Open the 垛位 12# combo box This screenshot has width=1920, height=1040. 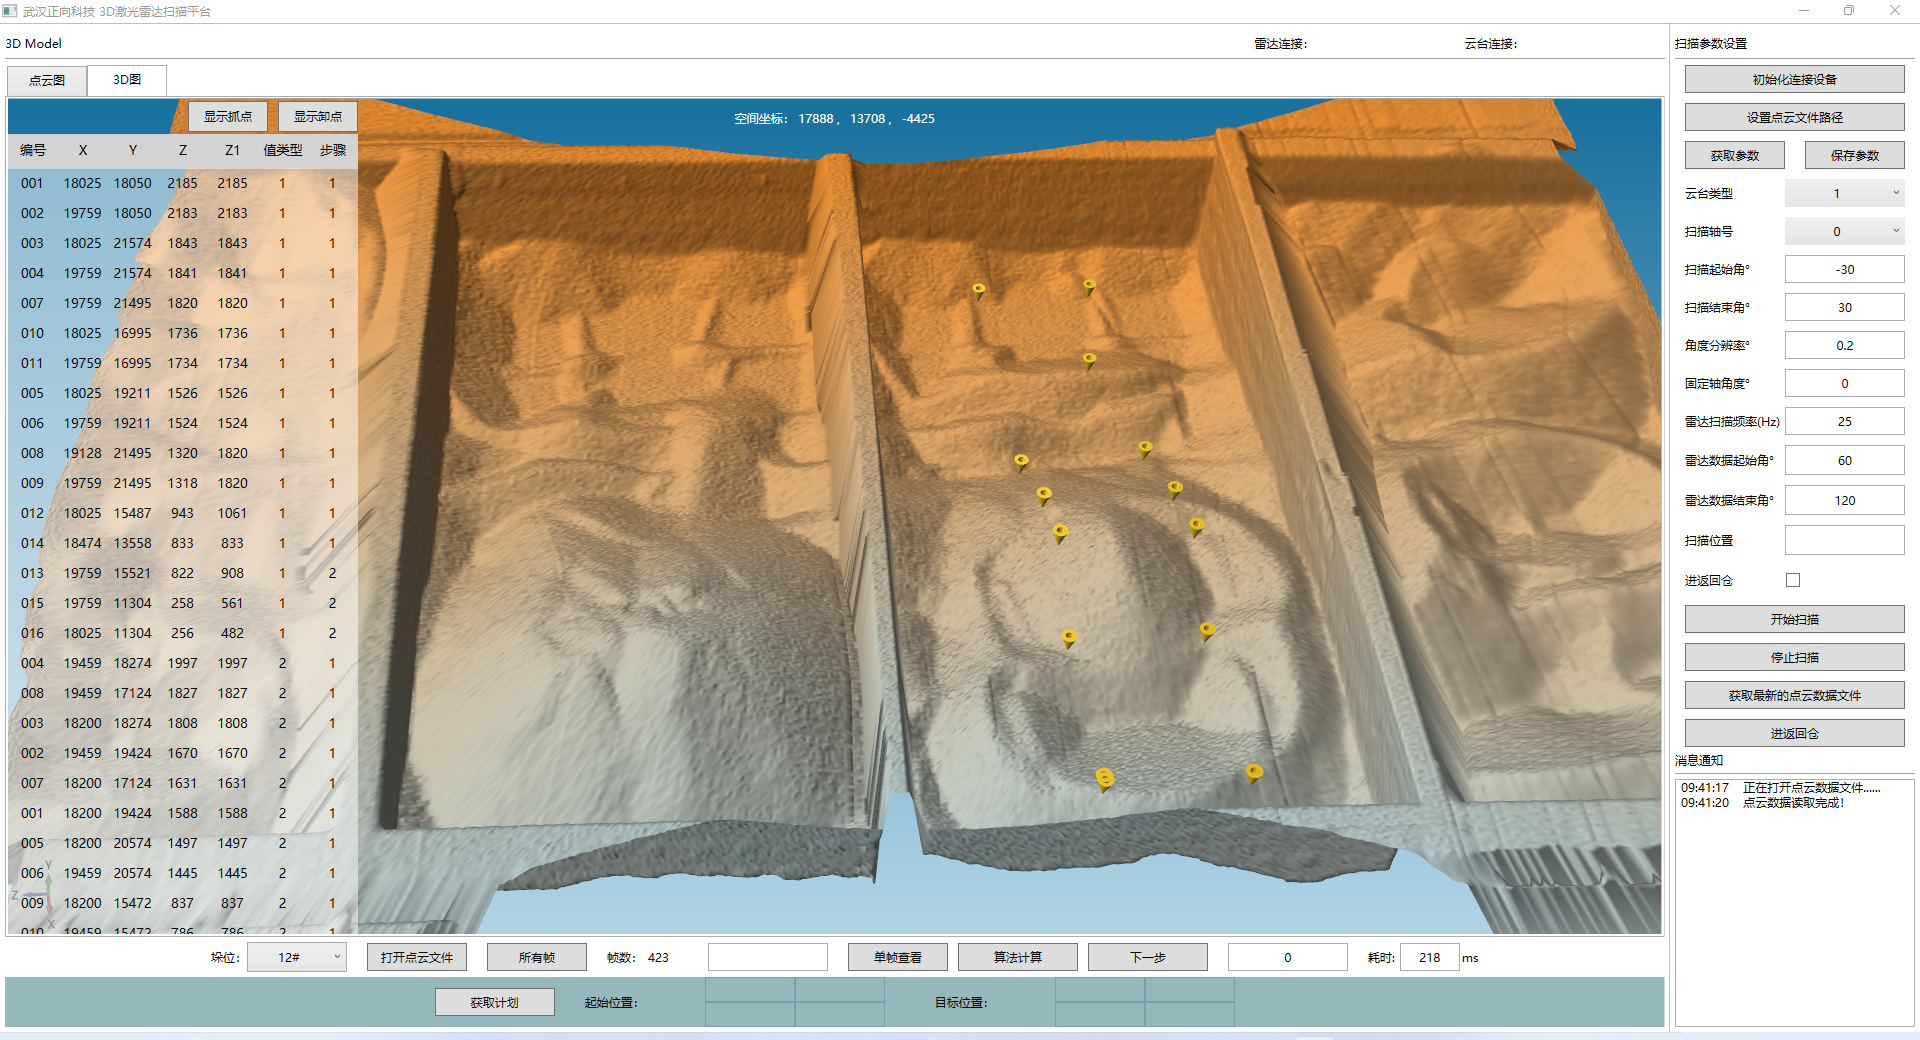pyautogui.click(x=297, y=957)
